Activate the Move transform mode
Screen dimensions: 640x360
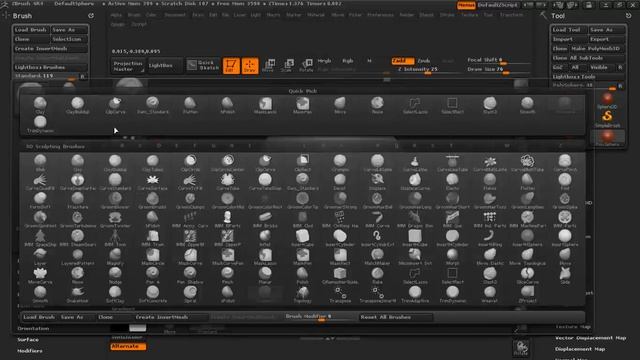click(269, 65)
